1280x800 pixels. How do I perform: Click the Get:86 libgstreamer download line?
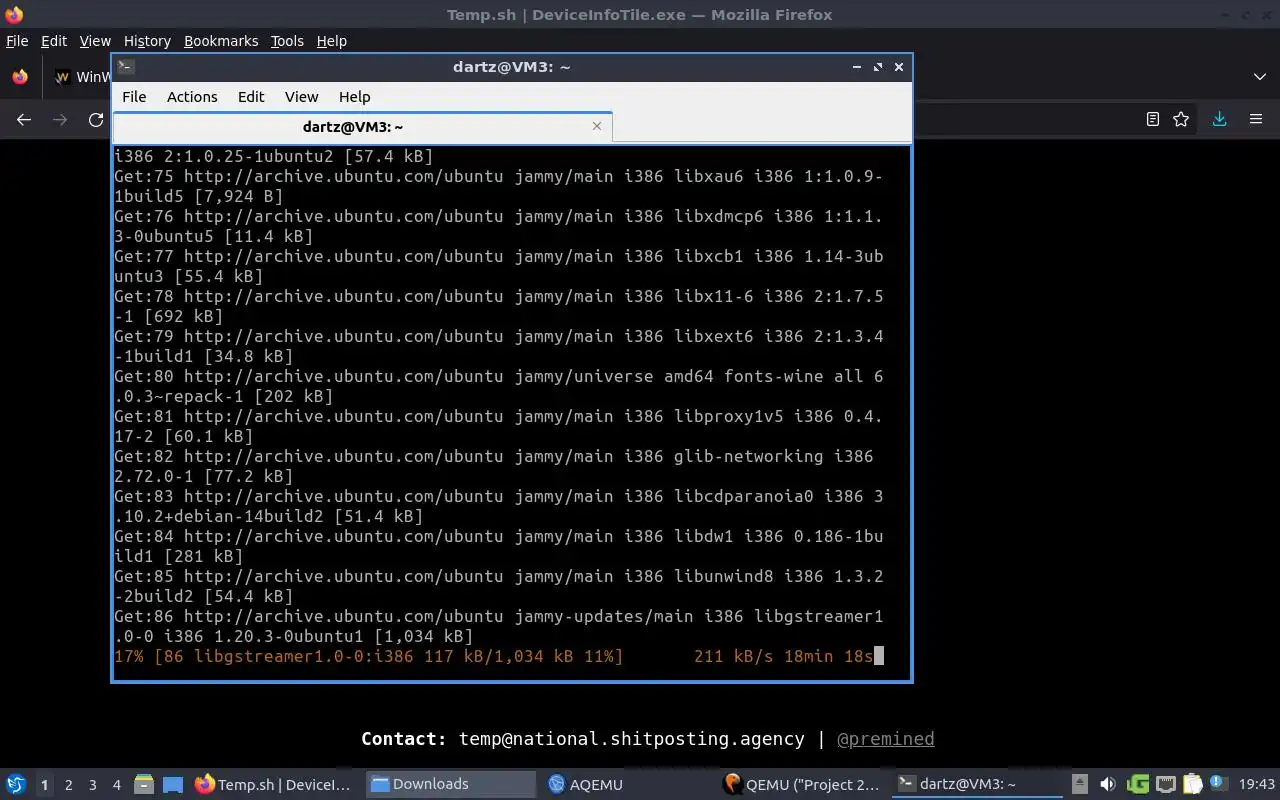(498, 626)
